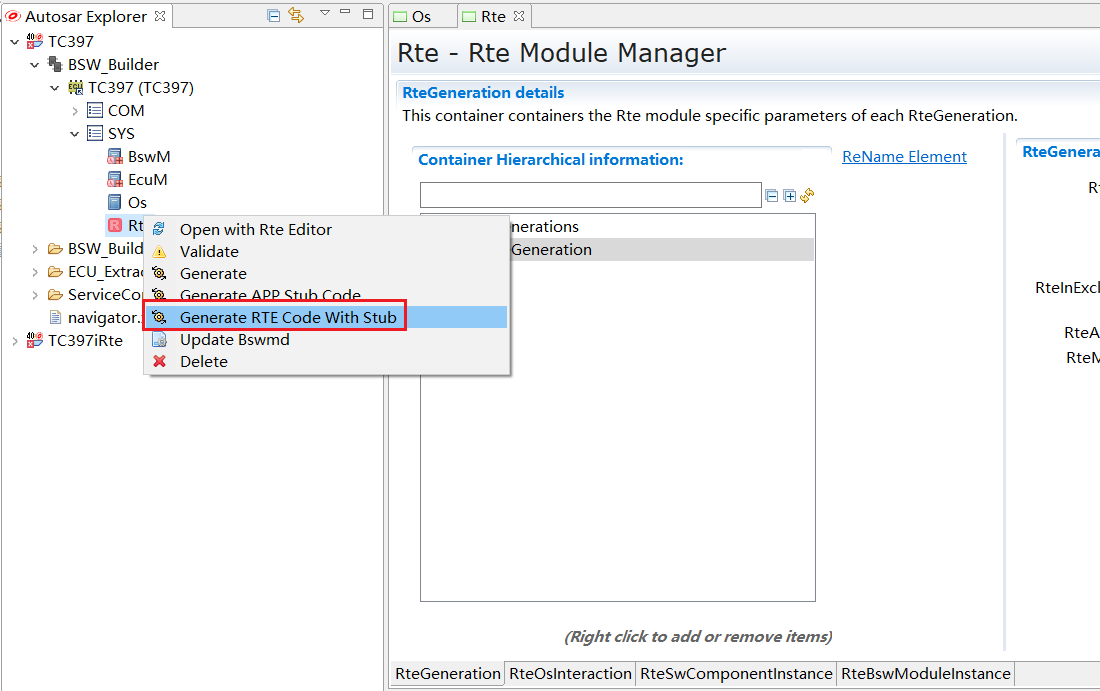Viewport: 1100px width, 691px height.
Task: Expand the TC397iRte project node
Action: coord(15,341)
